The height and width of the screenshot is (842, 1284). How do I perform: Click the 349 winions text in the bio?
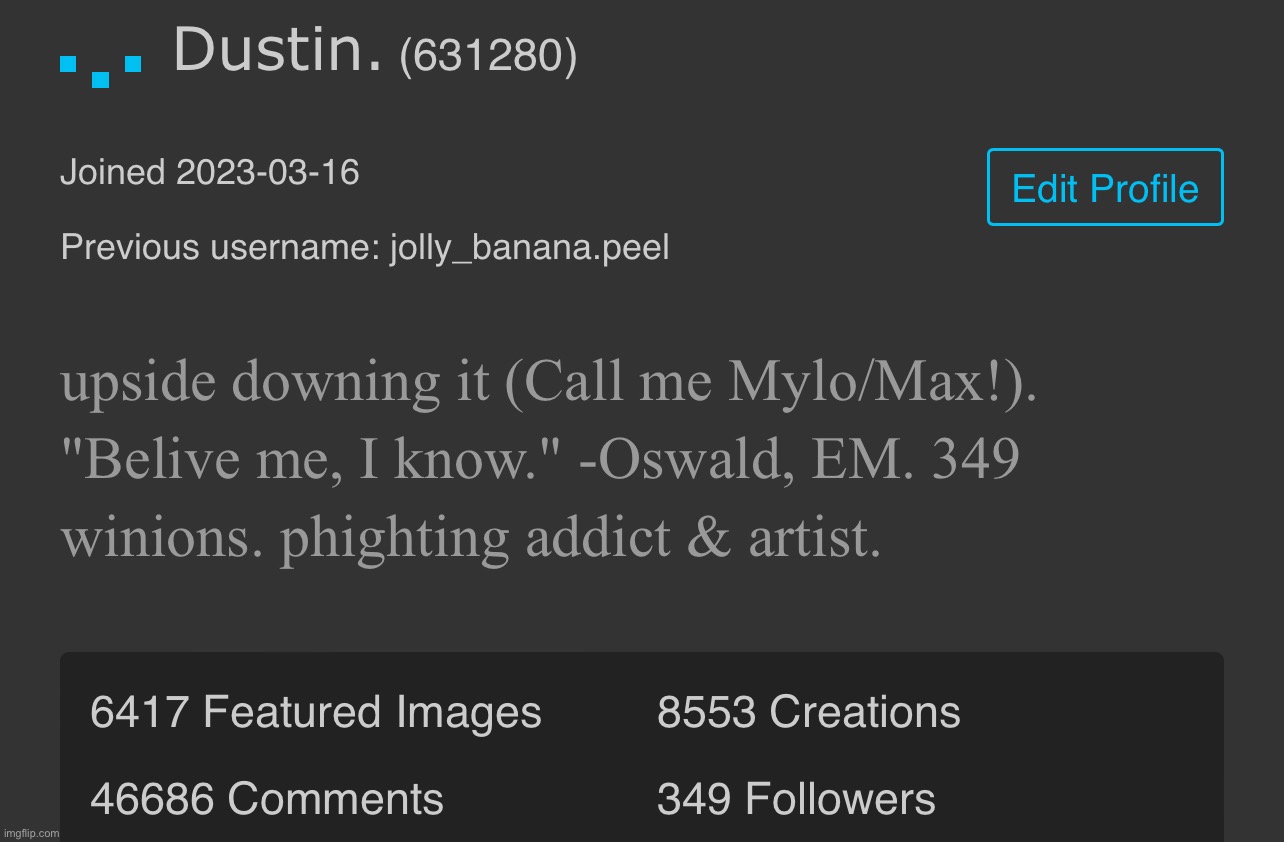pyautogui.click(x=160, y=537)
